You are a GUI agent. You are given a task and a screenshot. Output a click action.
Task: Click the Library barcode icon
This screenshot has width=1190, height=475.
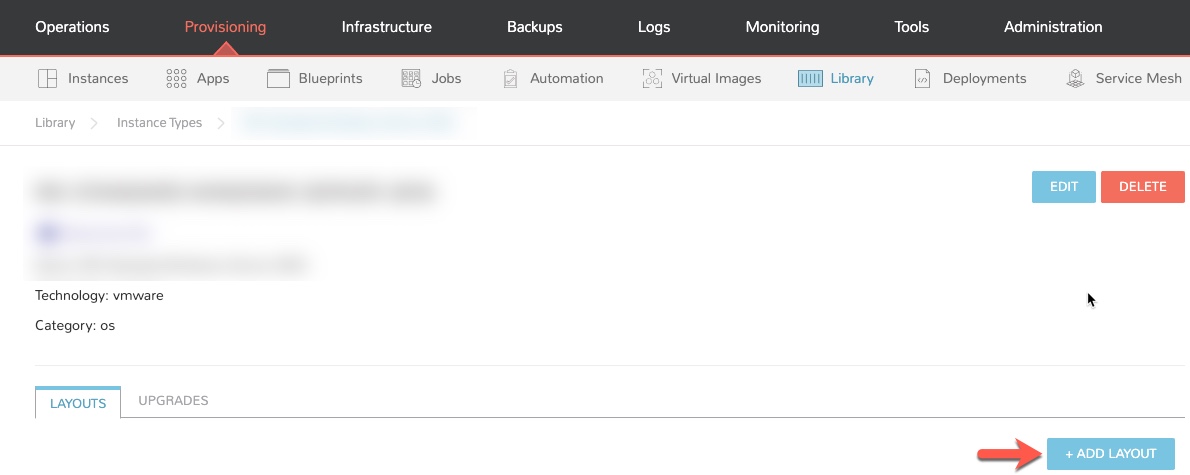click(x=811, y=78)
